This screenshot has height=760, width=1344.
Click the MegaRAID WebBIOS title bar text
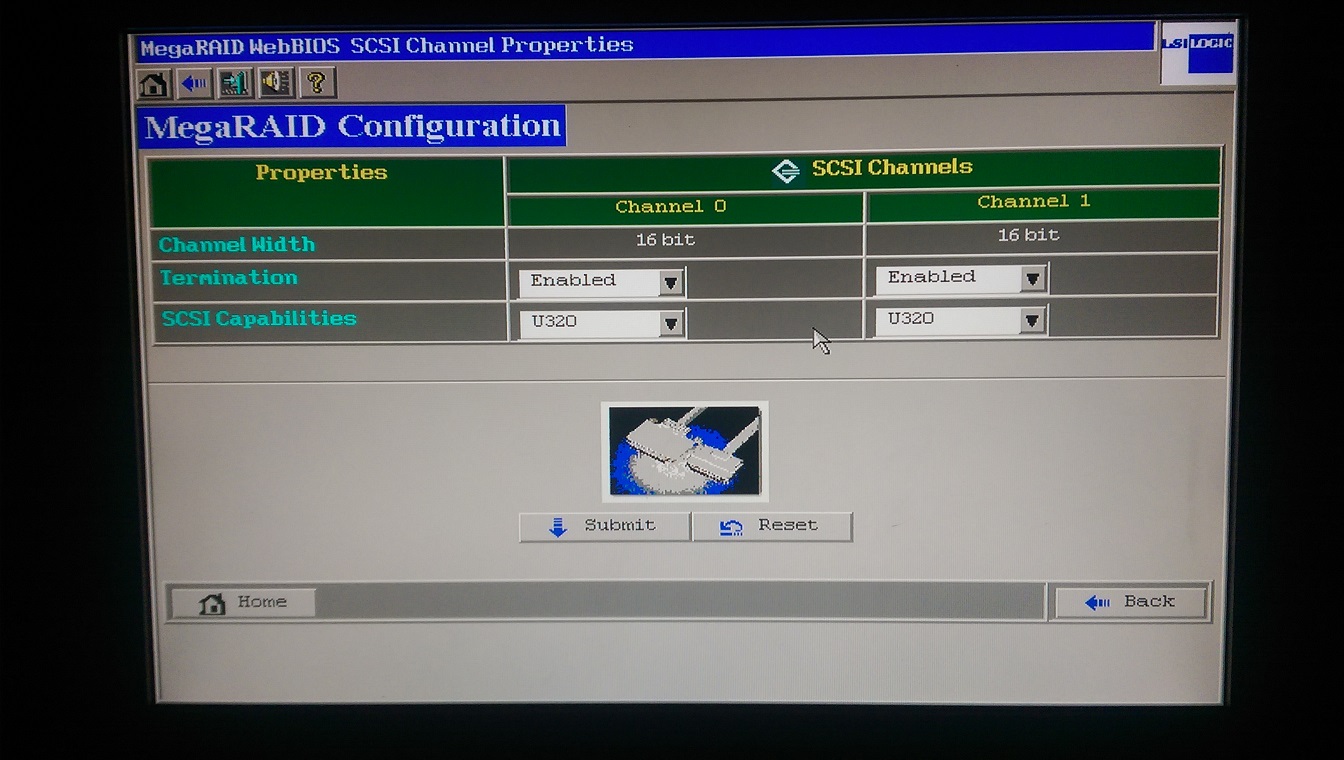[x=387, y=46]
